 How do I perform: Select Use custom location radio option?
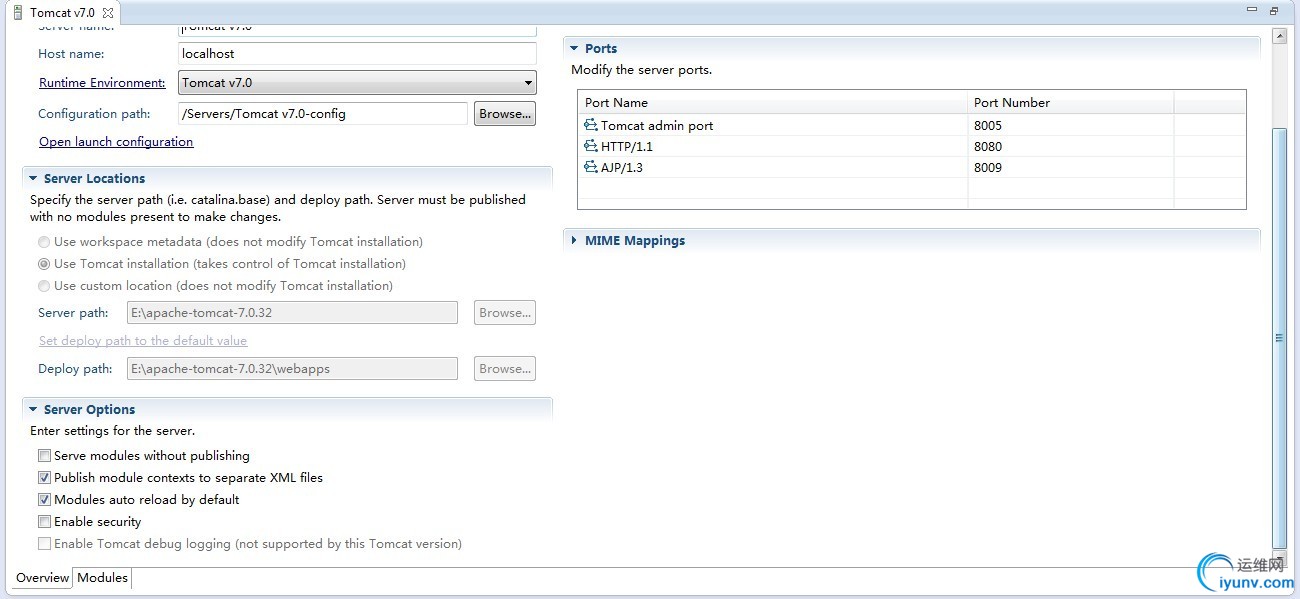pyautogui.click(x=44, y=286)
